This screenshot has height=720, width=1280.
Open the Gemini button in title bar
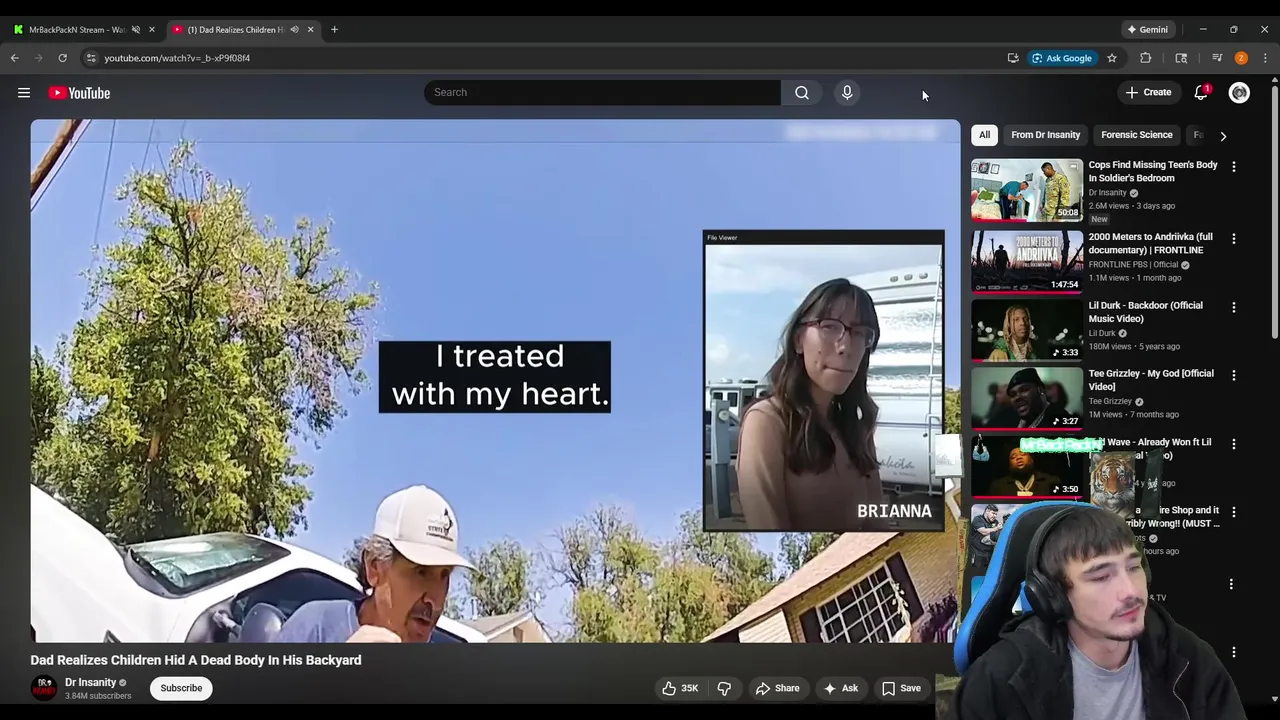tap(1147, 30)
